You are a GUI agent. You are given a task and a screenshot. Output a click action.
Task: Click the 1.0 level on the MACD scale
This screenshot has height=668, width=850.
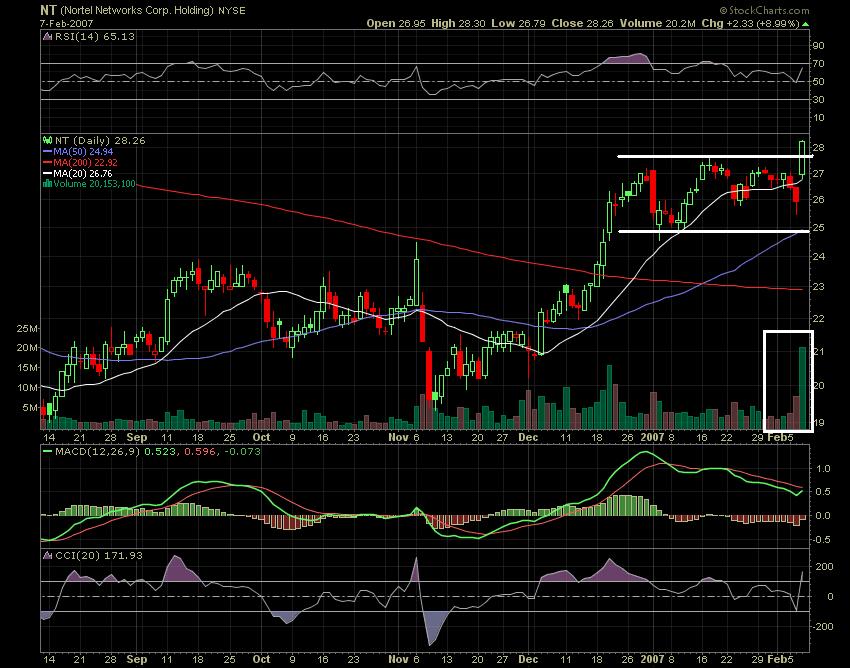(823, 468)
